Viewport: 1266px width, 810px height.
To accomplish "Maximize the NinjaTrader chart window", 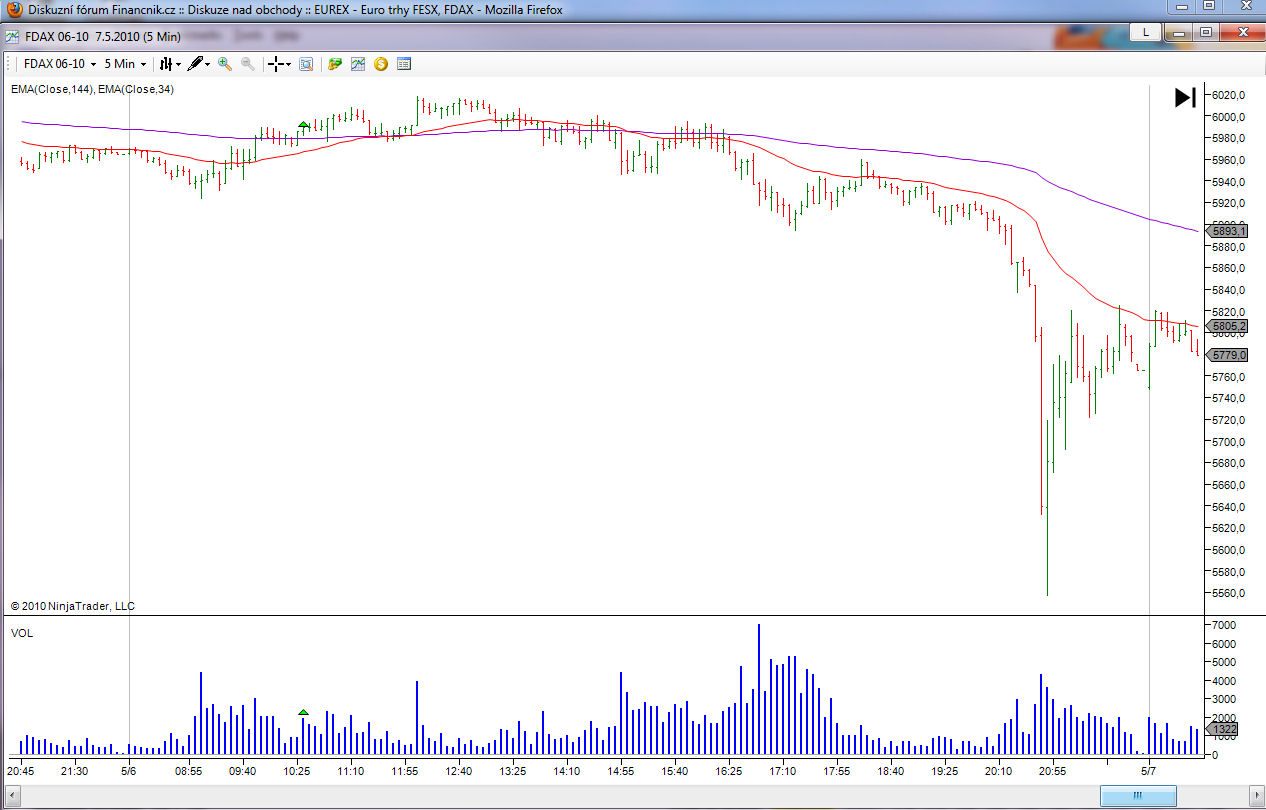I will (x=1206, y=32).
